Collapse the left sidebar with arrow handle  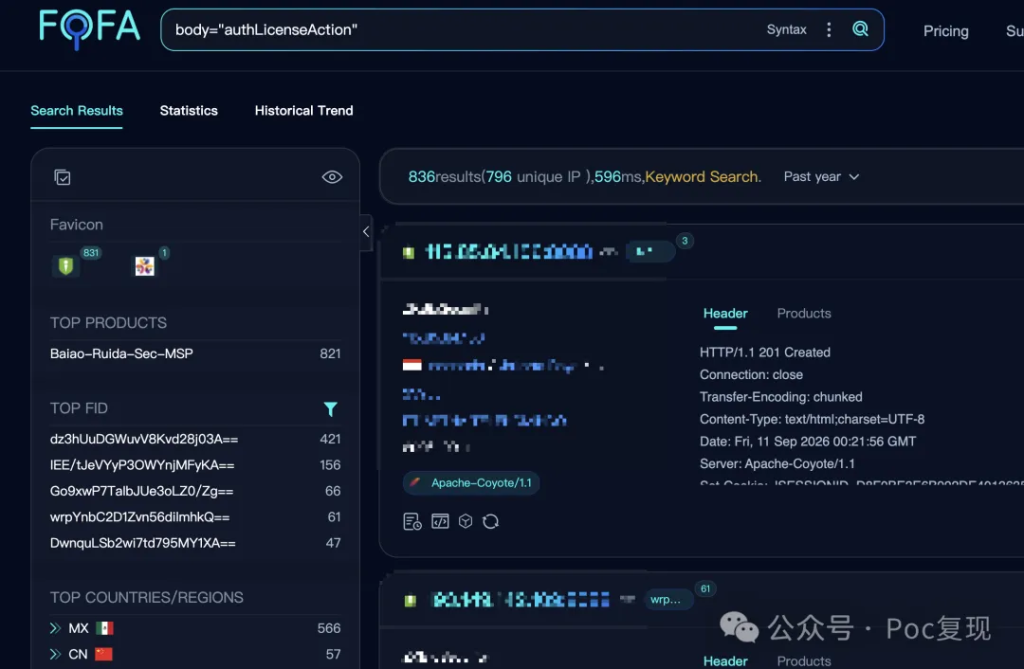tap(366, 231)
